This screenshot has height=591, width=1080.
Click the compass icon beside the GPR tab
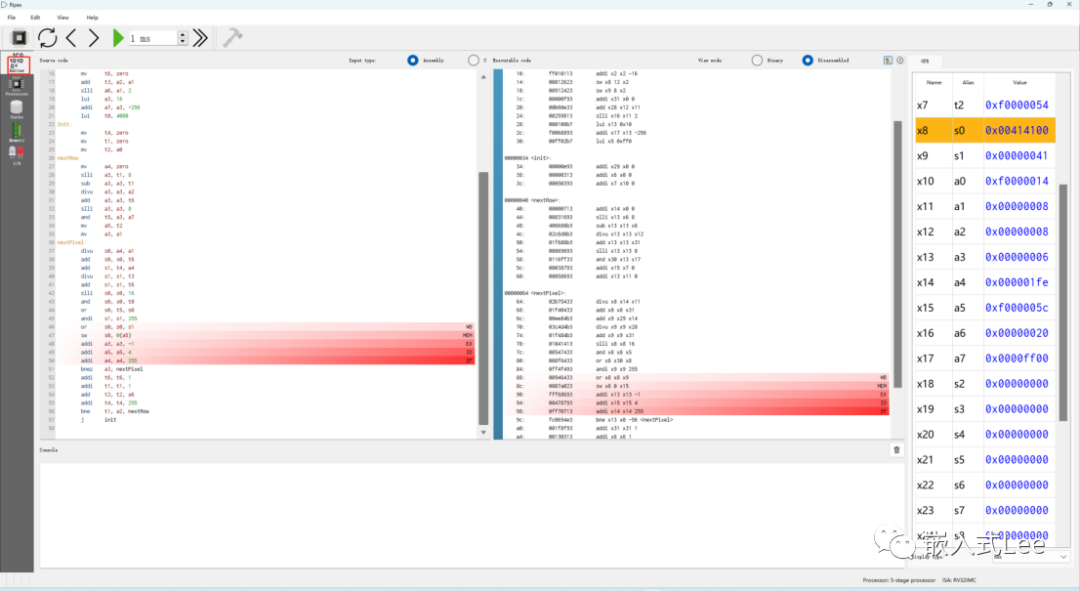(900, 61)
